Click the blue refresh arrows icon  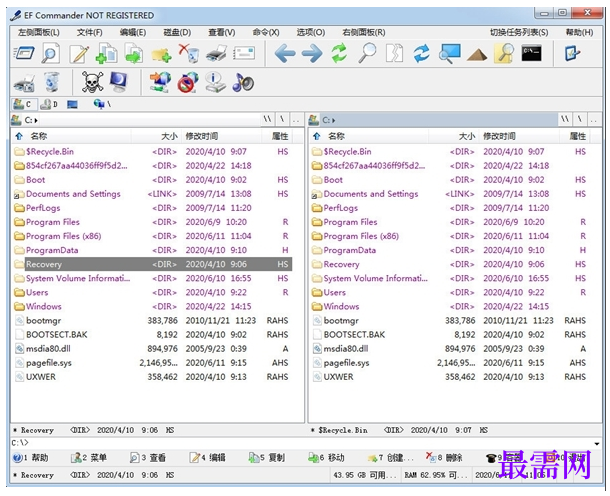point(422,53)
